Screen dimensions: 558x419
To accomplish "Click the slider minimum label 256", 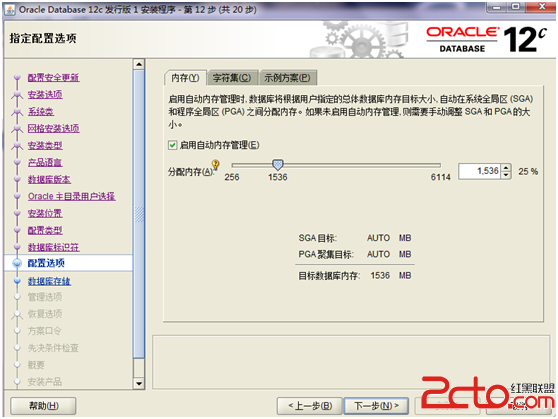I will [232, 177].
